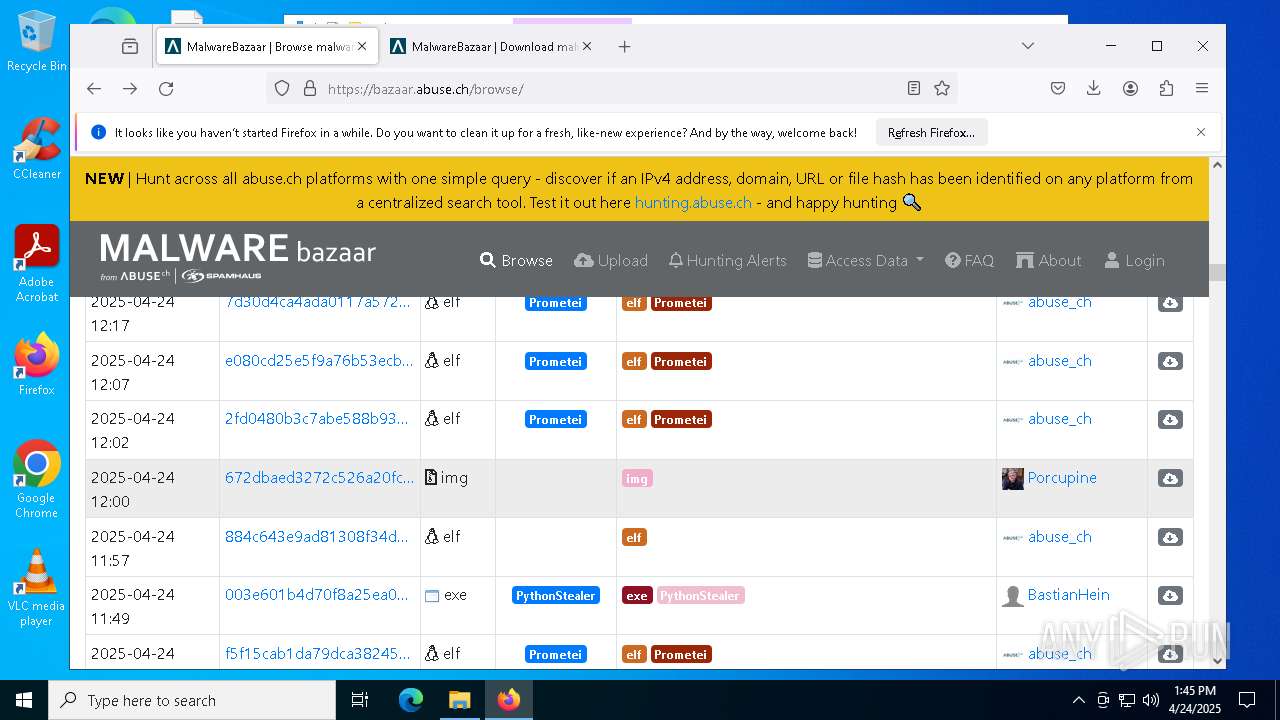
Task: Click exe tag in PythonStealer row
Action: click(x=637, y=595)
